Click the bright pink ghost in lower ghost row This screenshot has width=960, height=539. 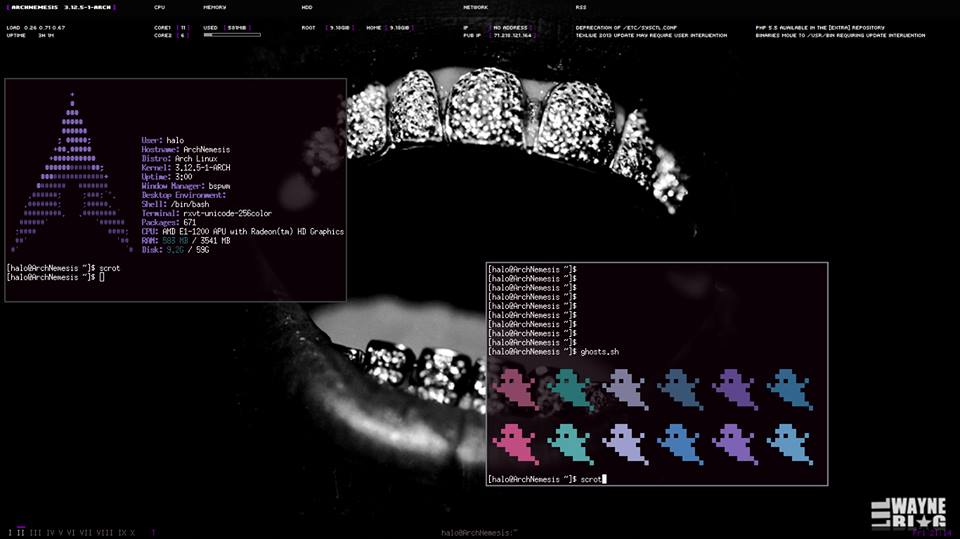pos(516,444)
